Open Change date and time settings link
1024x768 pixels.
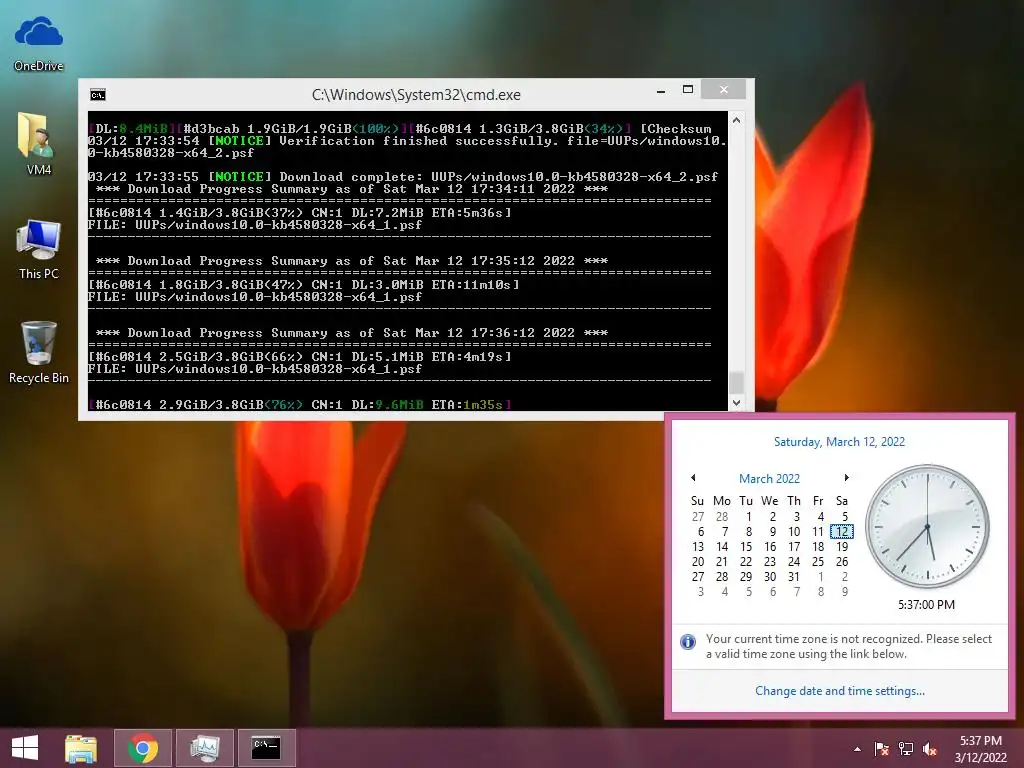pos(840,691)
